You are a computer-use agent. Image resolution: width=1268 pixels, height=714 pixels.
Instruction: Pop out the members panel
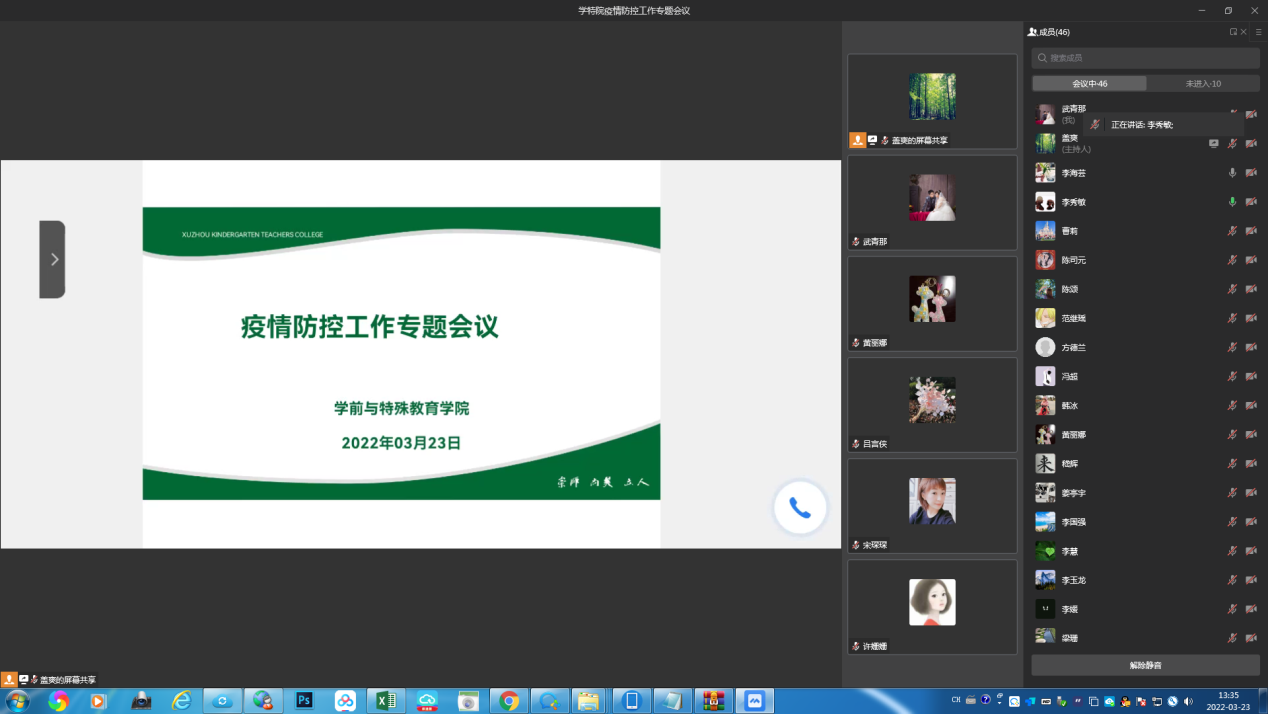click(1234, 32)
